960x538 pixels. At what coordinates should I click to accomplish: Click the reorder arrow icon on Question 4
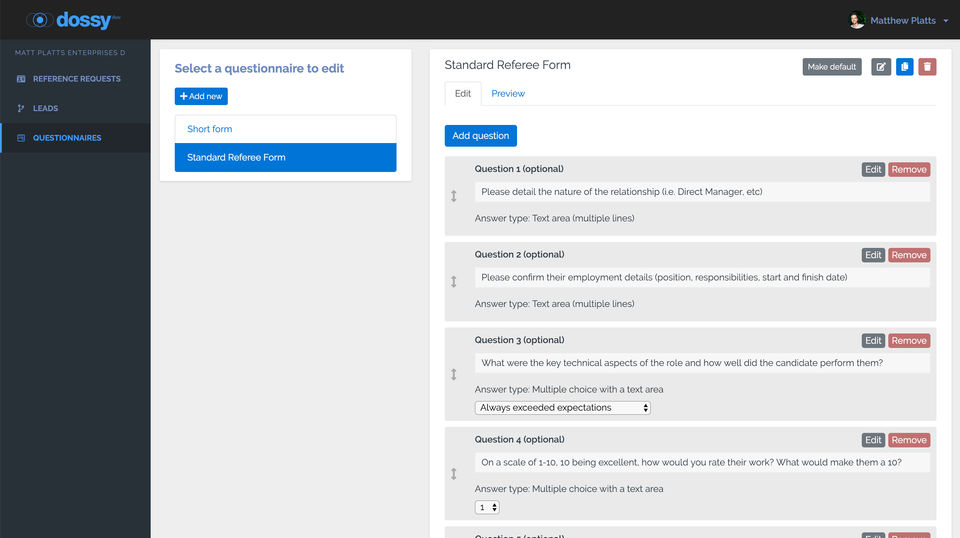coord(454,474)
